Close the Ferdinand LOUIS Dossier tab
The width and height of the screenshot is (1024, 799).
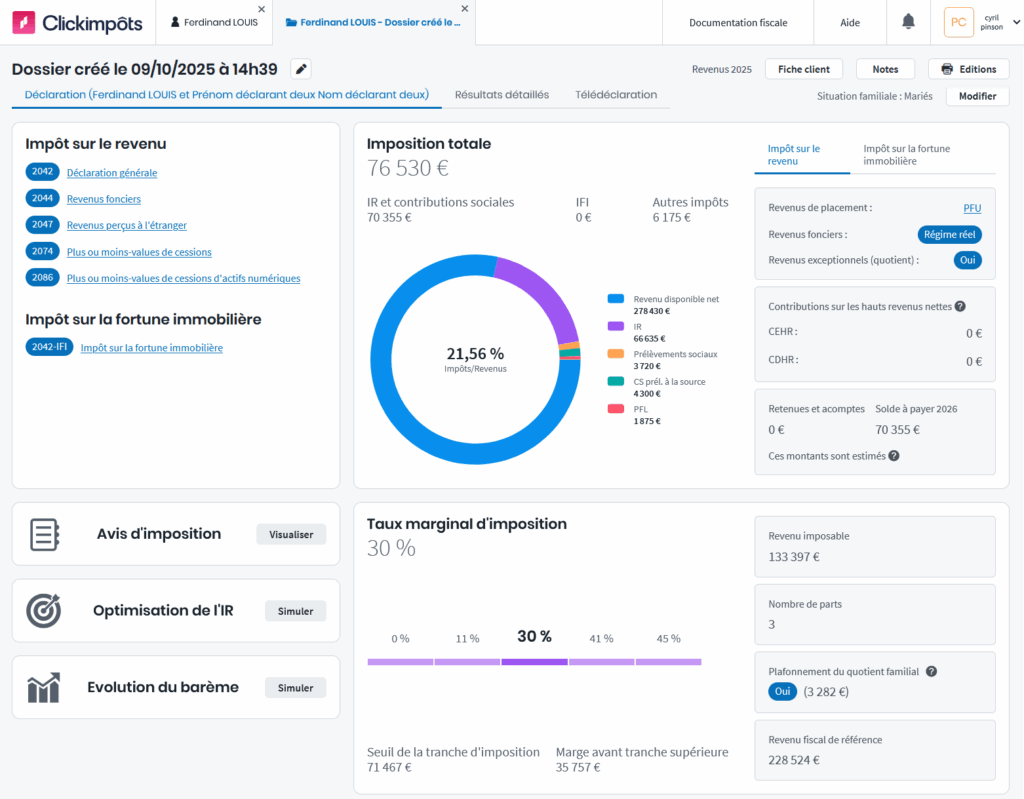pos(466,9)
